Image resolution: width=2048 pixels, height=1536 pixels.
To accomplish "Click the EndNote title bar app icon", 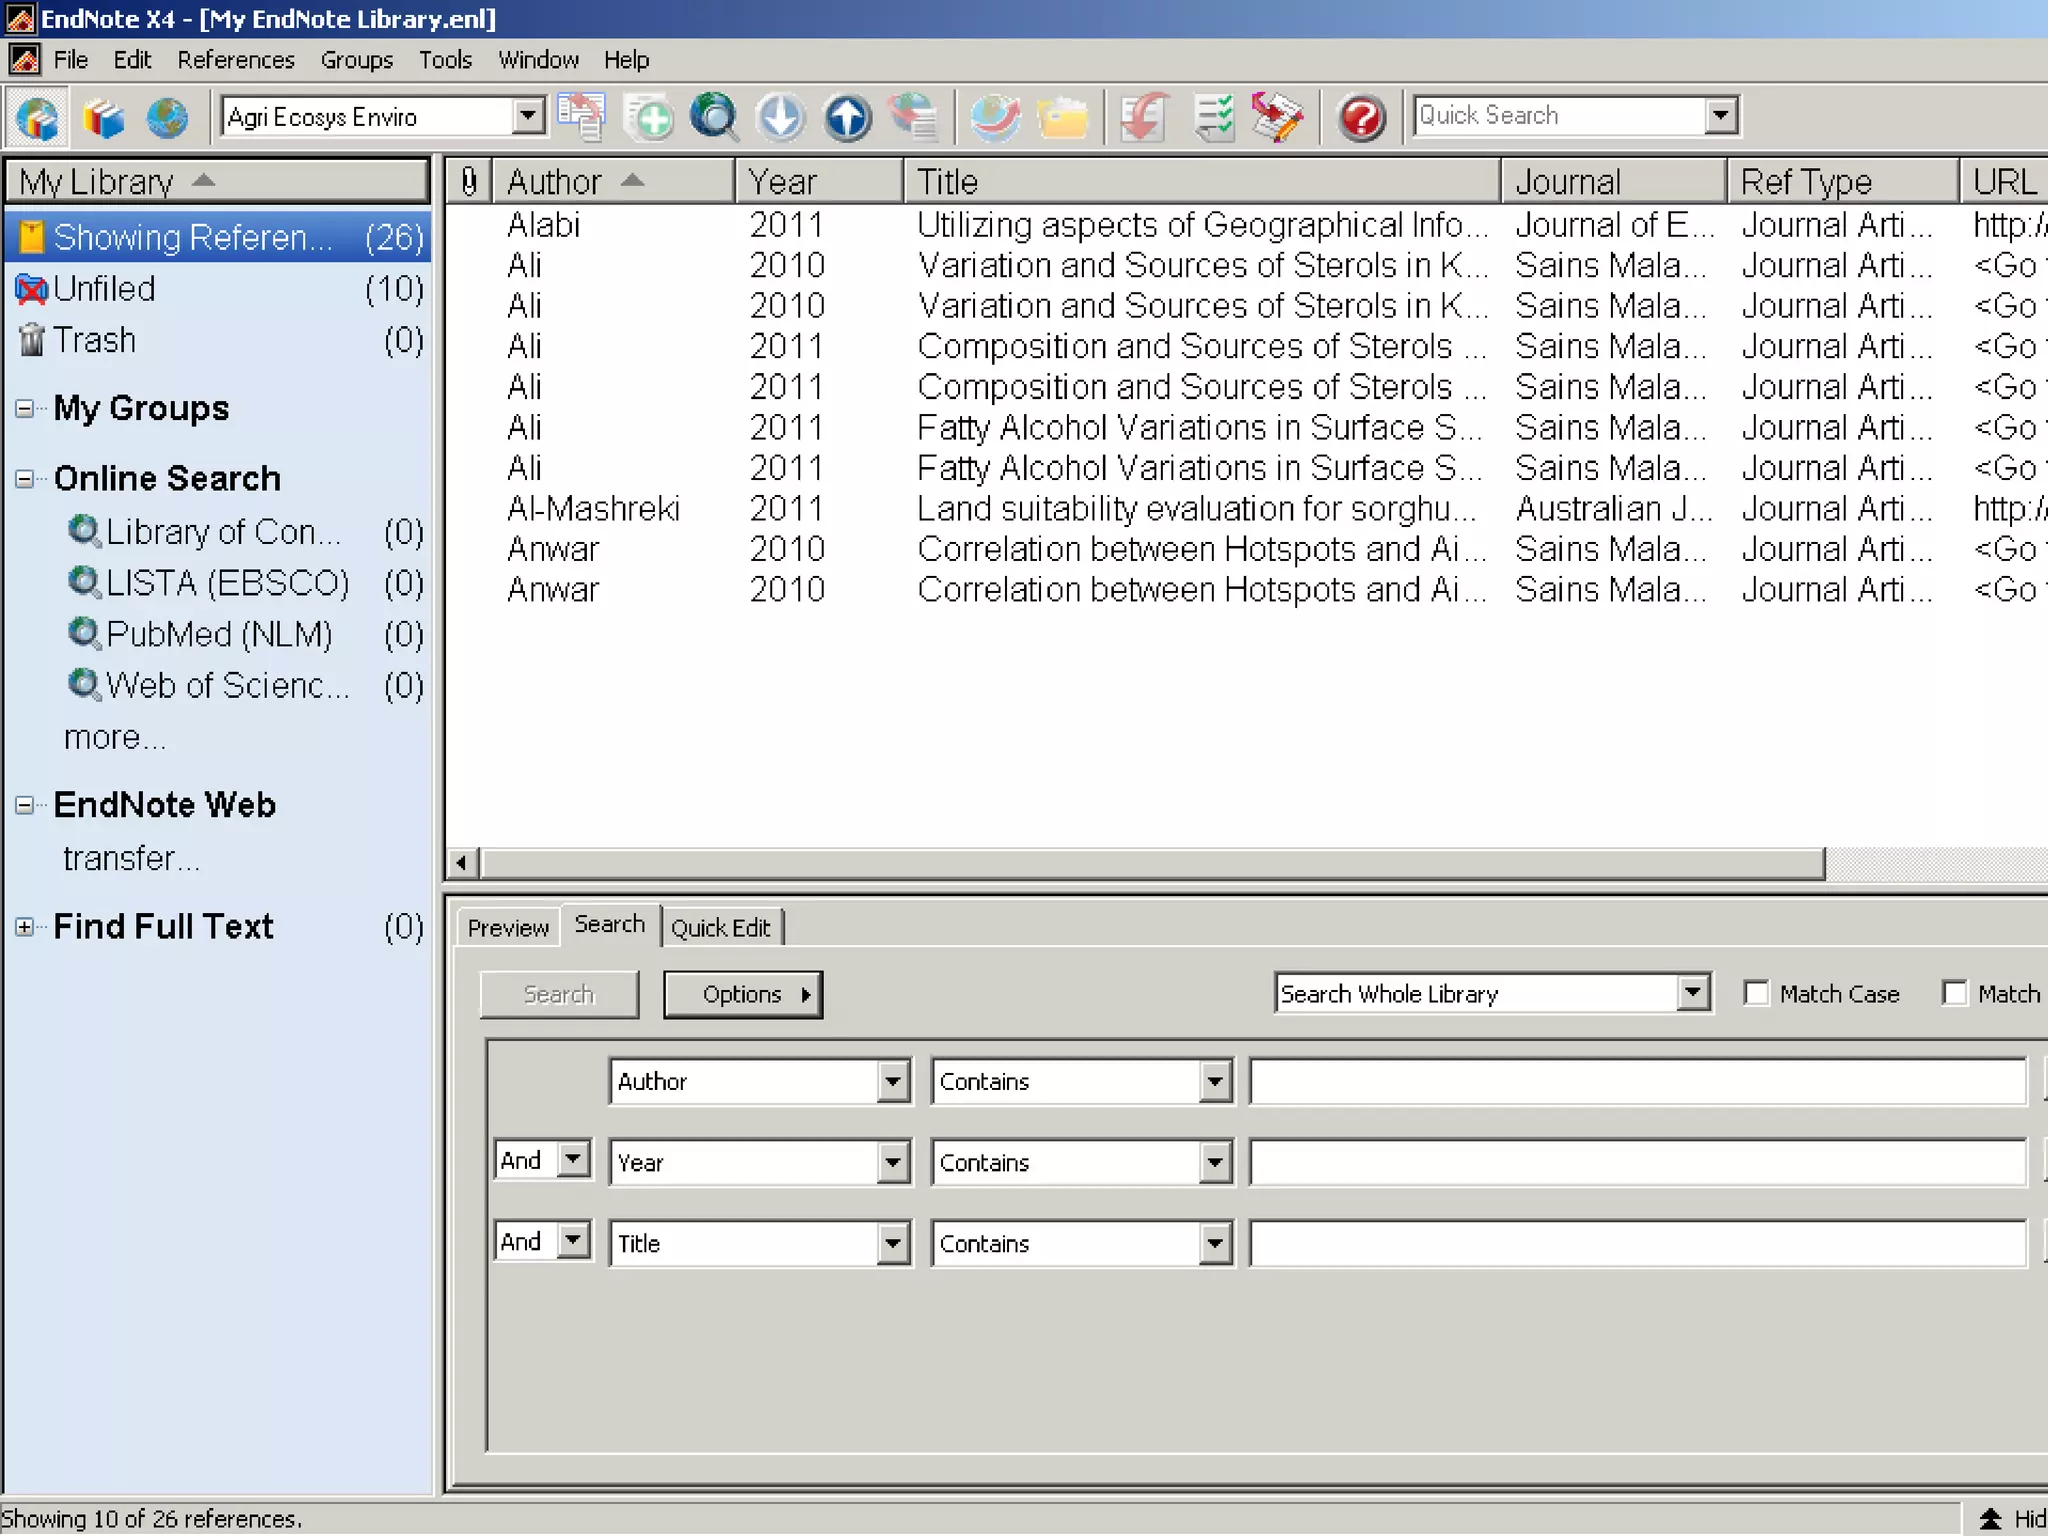I will coord(20,18).
